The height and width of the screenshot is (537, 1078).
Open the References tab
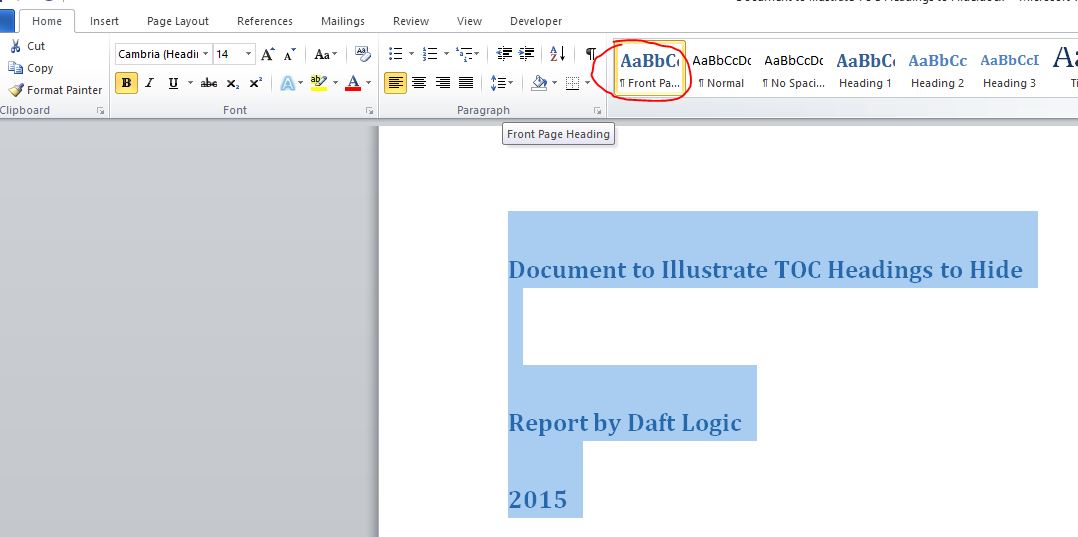click(x=265, y=21)
